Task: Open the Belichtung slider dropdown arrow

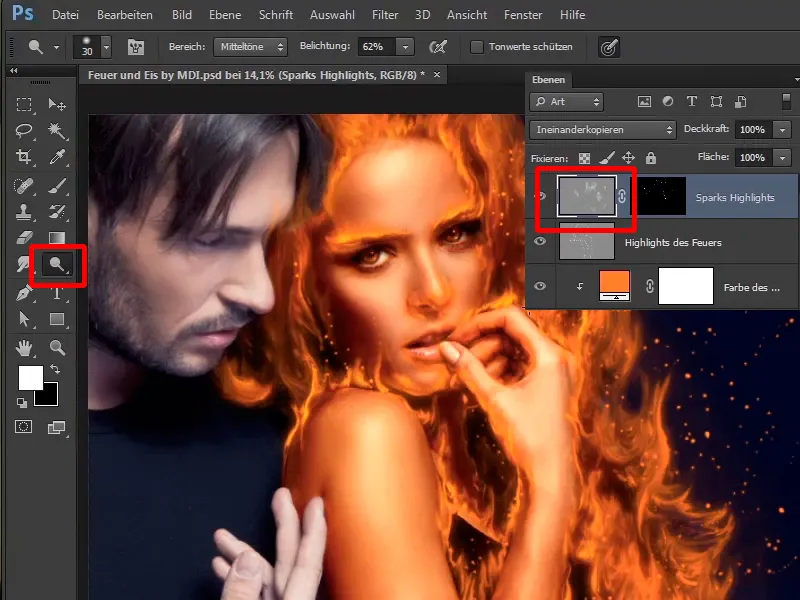Action: pyautogui.click(x=405, y=47)
